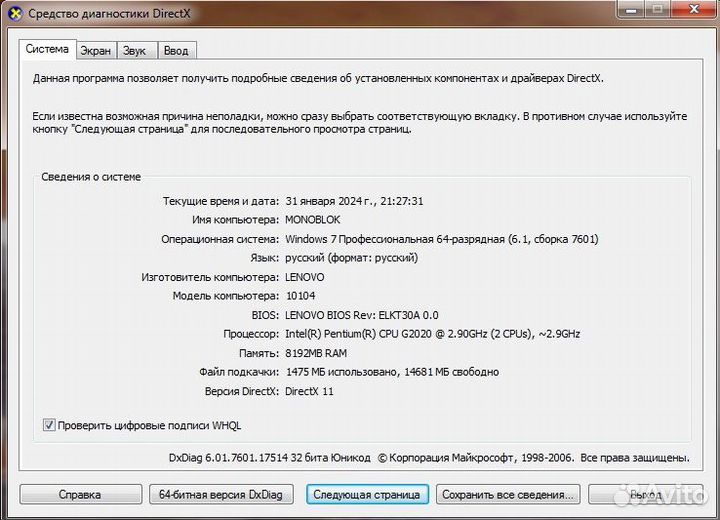This screenshot has height=520, width=720.
Task: Select the Ввод tab
Action: (176, 51)
